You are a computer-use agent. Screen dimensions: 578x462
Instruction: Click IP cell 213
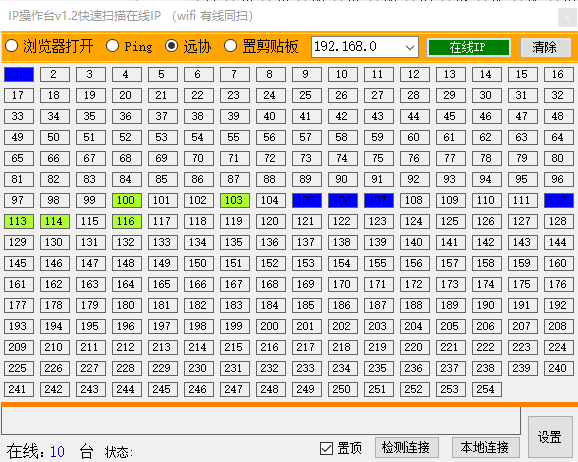(x=163, y=348)
